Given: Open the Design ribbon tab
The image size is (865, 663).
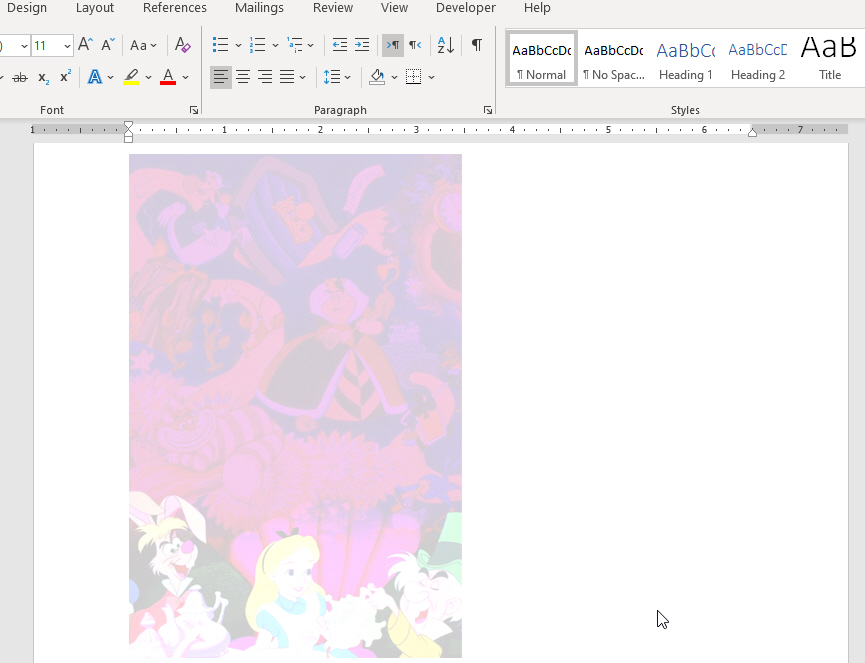Looking at the screenshot, I should (x=27, y=8).
